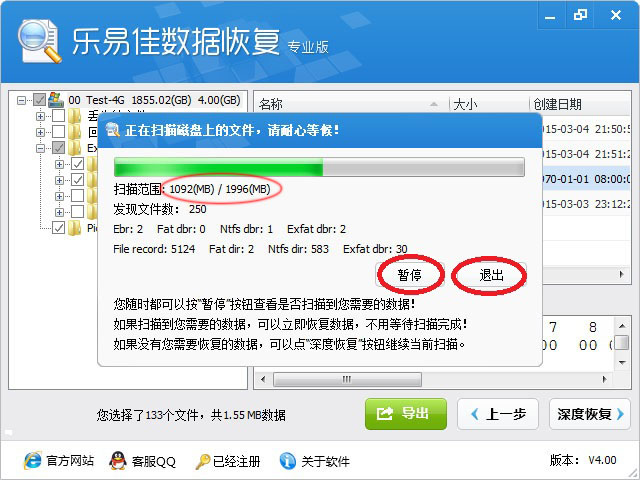Sort the file list by 名称 column
Screen dimensions: 640x480
[x=351, y=104]
